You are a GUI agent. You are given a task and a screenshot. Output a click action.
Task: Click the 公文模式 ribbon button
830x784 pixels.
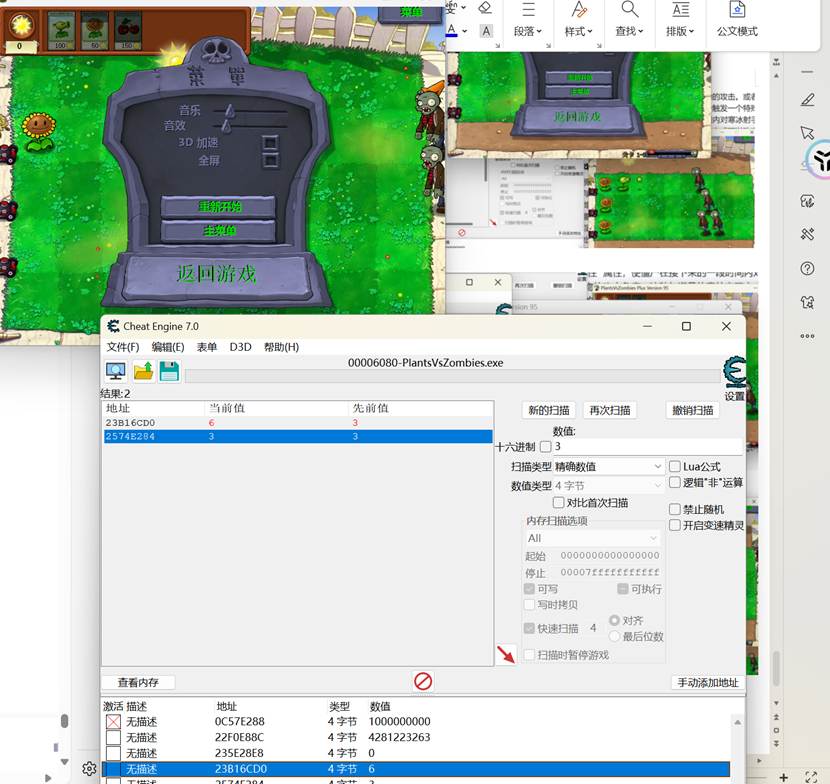tap(737, 19)
